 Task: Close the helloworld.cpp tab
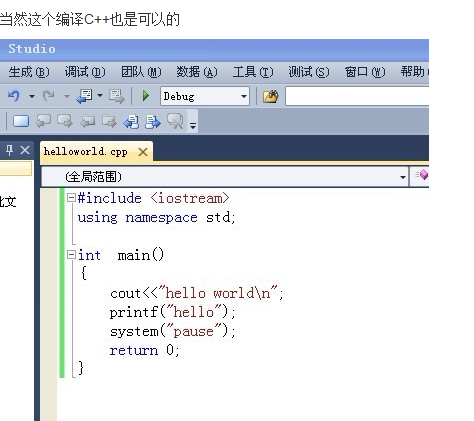143,152
